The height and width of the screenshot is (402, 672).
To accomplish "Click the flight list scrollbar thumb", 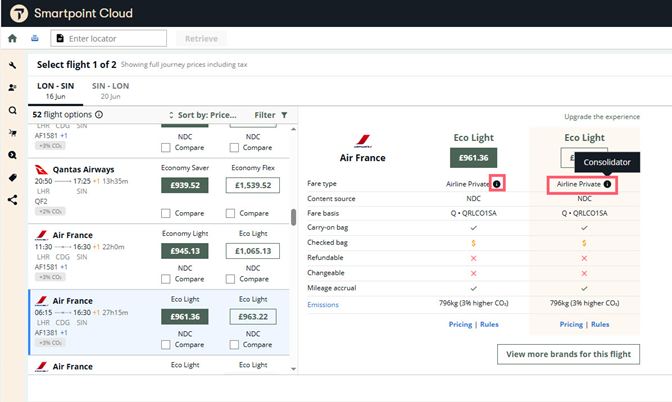I will tap(294, 217).
